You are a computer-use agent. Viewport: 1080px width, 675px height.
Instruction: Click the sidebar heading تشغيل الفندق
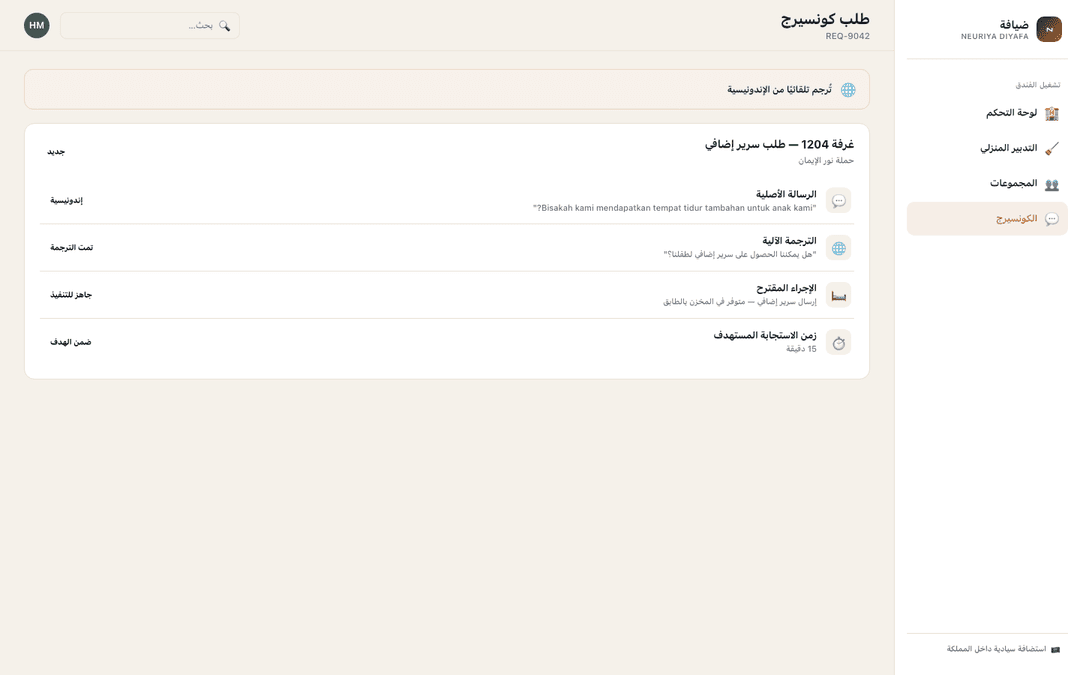click(1037, 85)
